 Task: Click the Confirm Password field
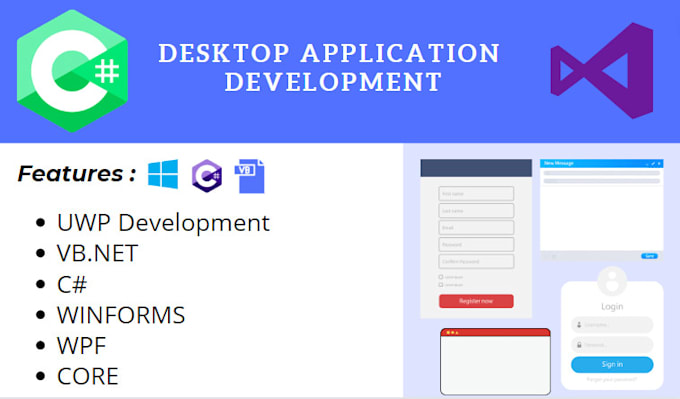(476, 261)
